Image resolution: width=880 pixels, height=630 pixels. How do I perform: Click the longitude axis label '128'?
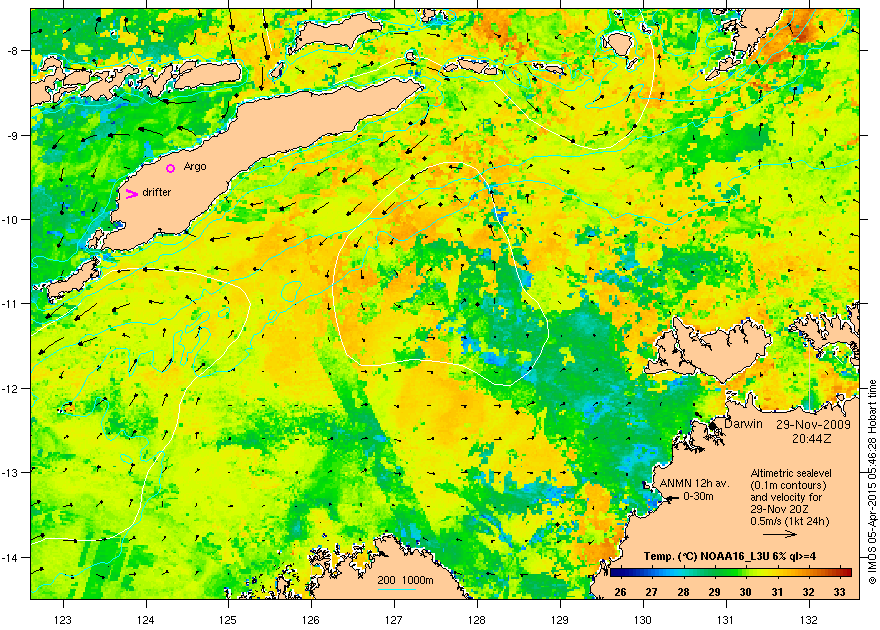coord(477,620)
